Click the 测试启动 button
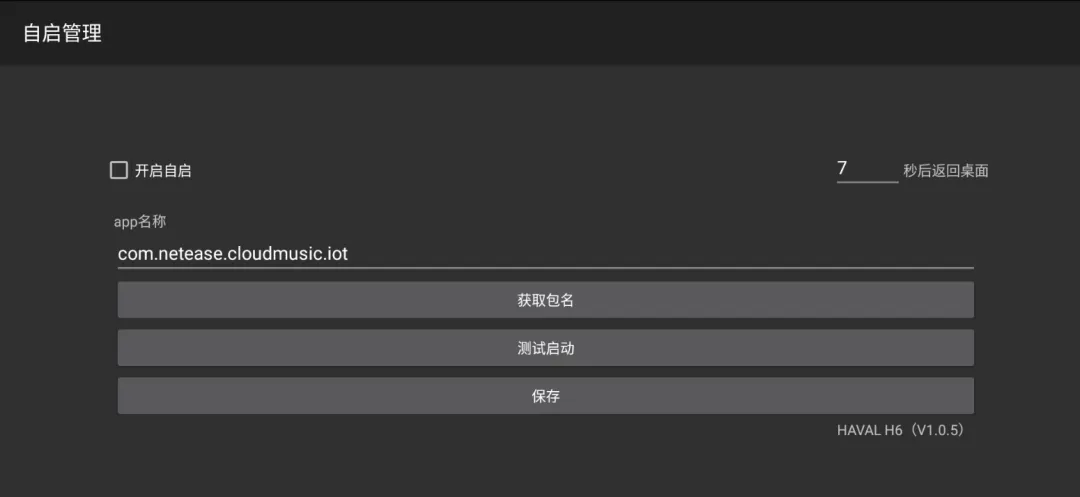The width and height of the screenshot is (1080, 497). tap(546, 348)
